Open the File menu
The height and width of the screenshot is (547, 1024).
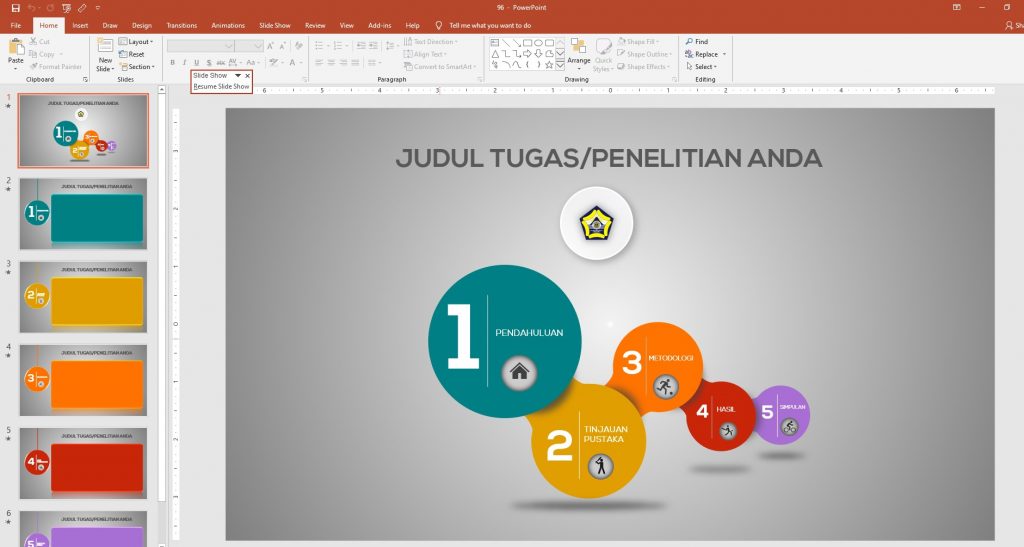pos(16,25)
